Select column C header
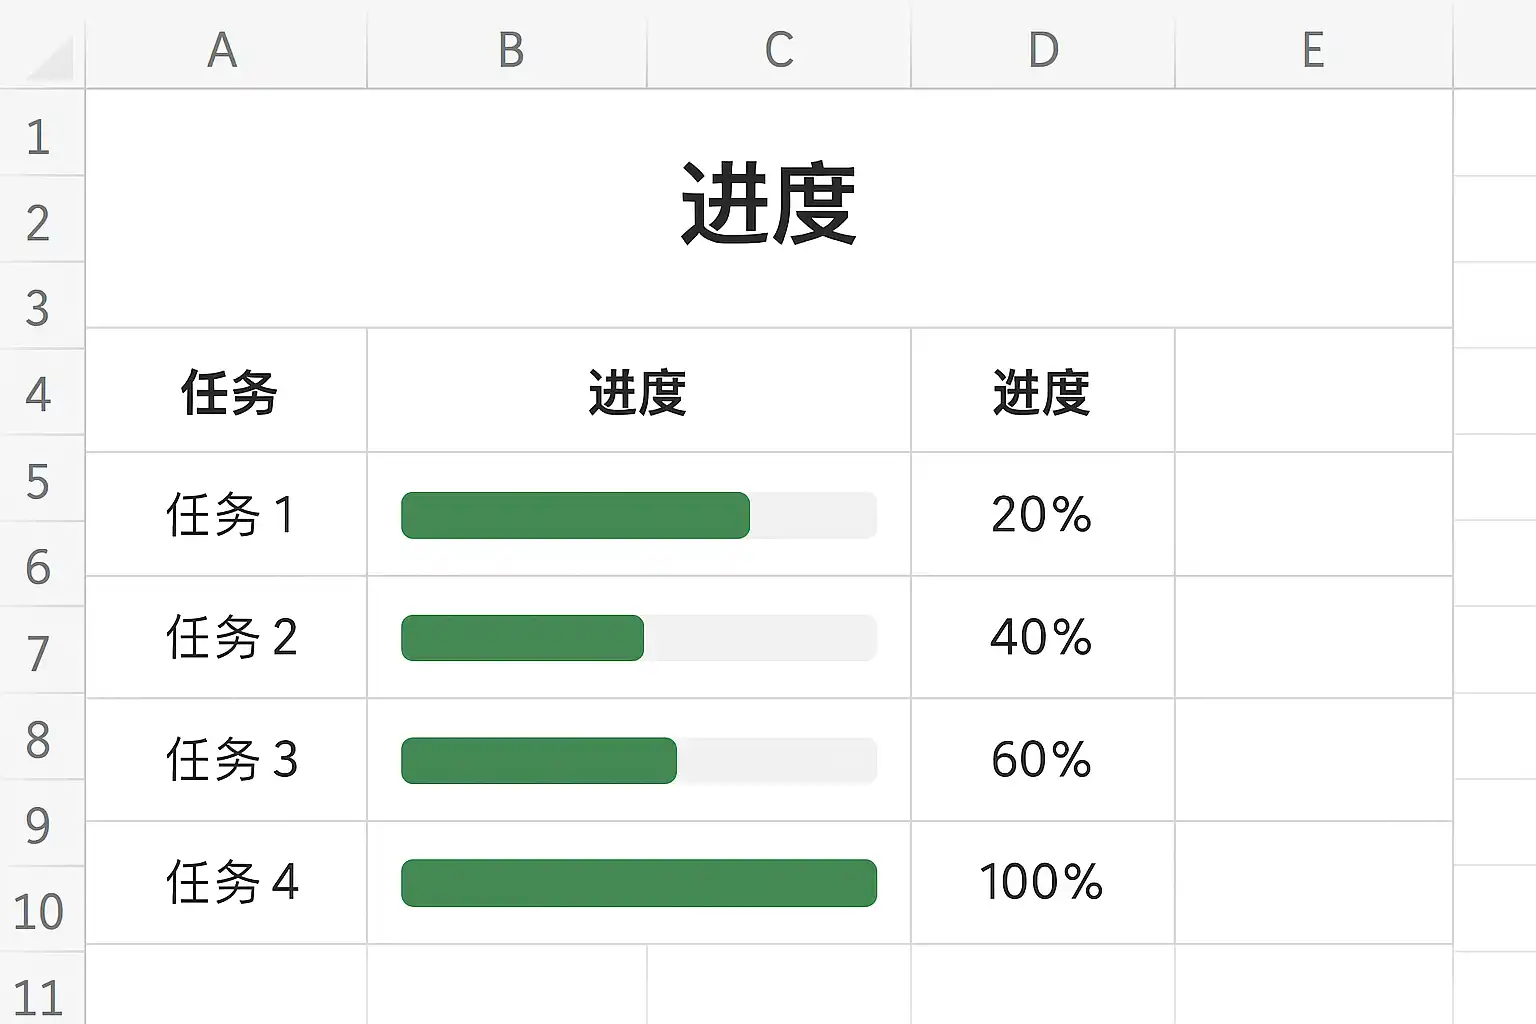Screen dimensions: 1536x1024 [779, 50]
